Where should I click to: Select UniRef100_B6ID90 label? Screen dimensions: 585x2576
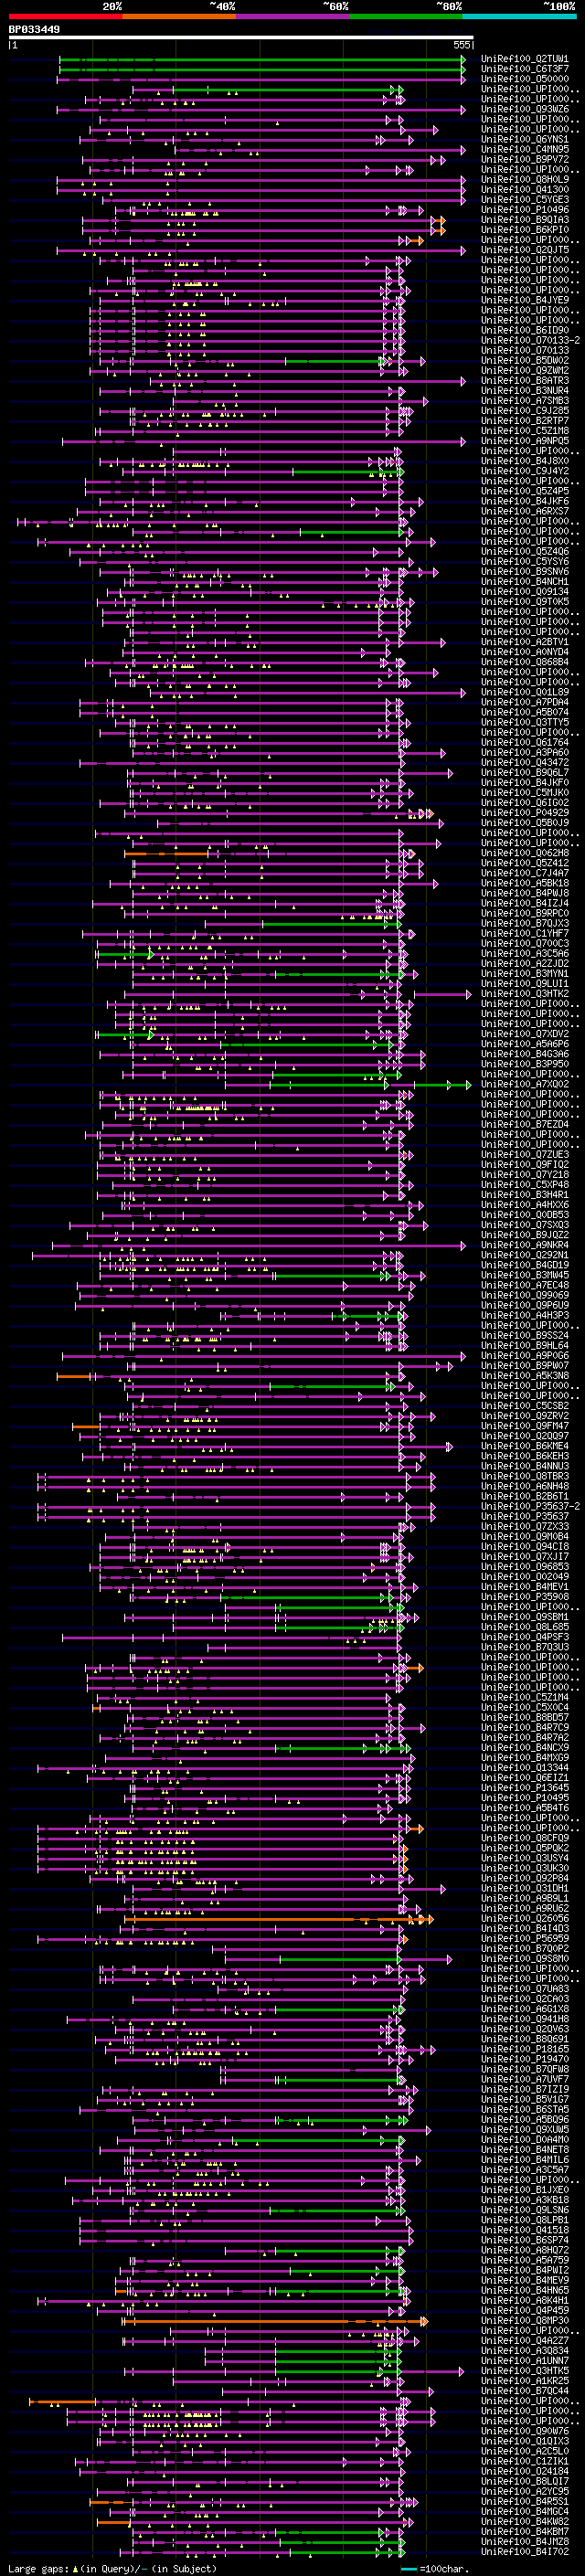point(524,330)
